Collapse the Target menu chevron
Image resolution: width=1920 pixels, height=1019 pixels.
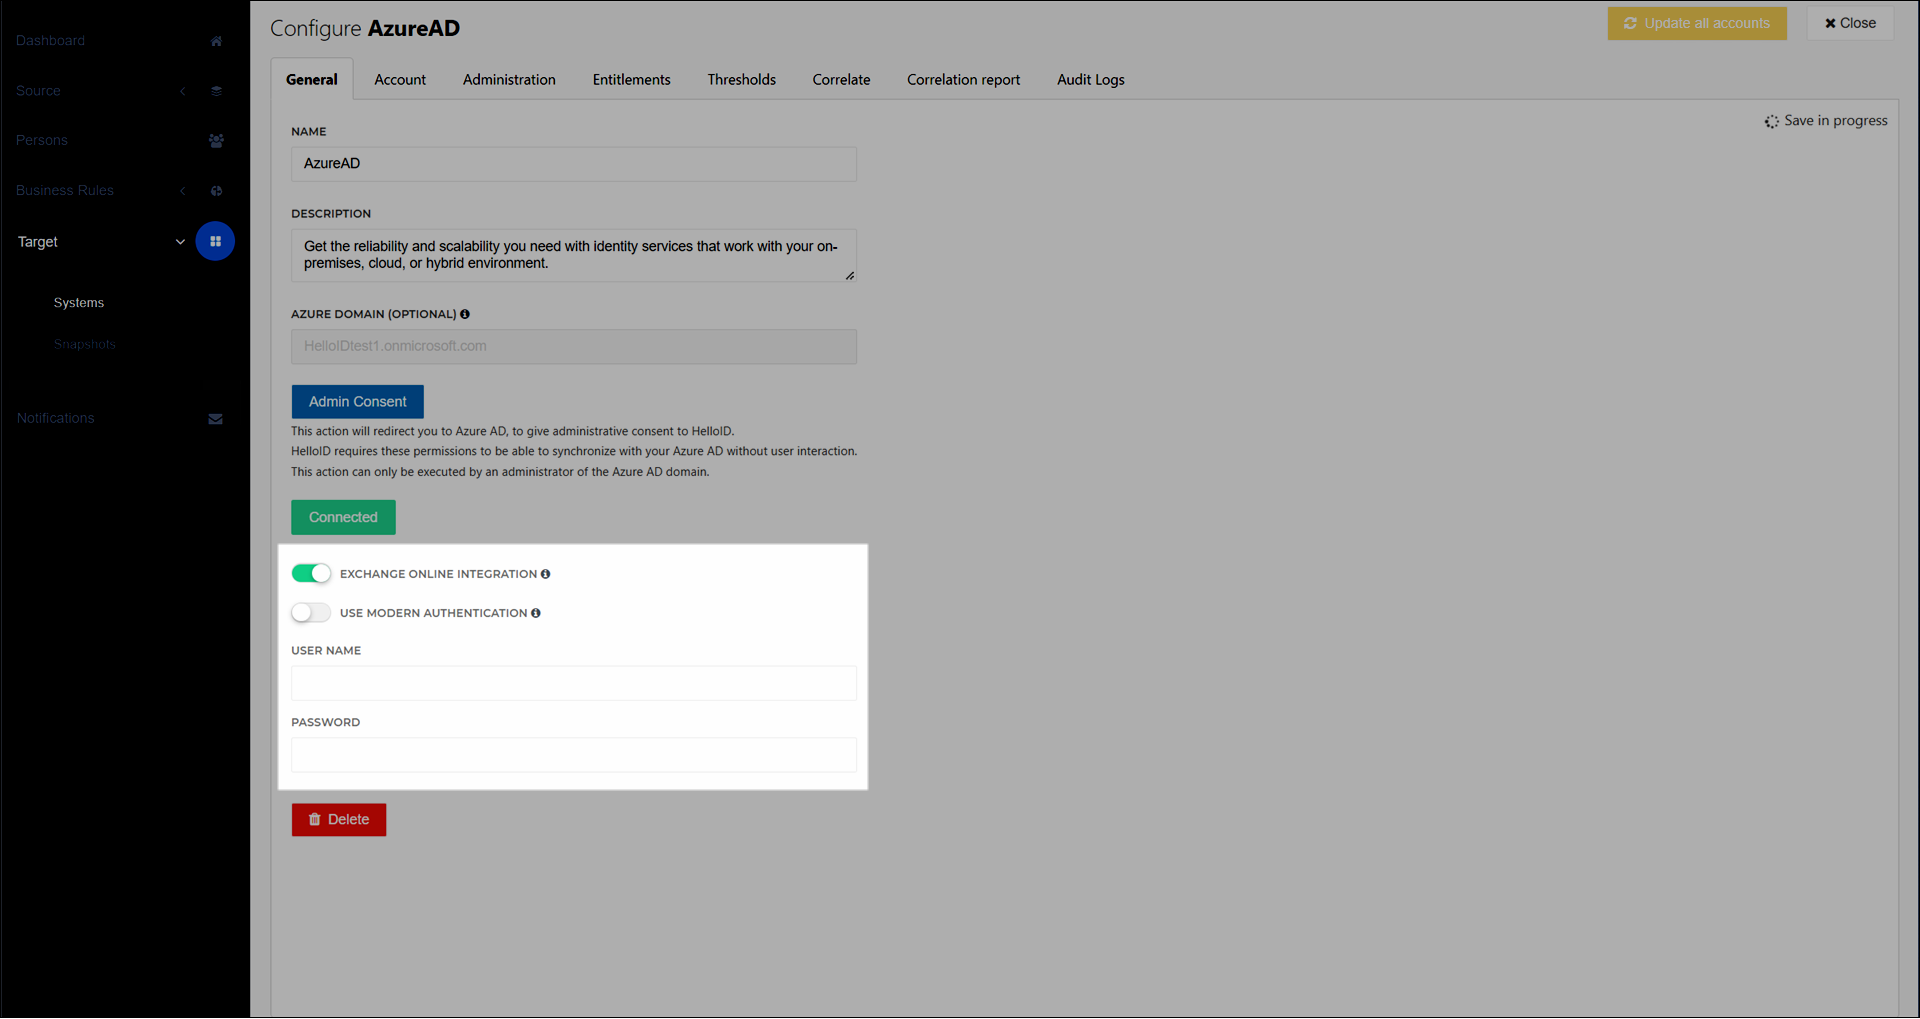(180, 242)
